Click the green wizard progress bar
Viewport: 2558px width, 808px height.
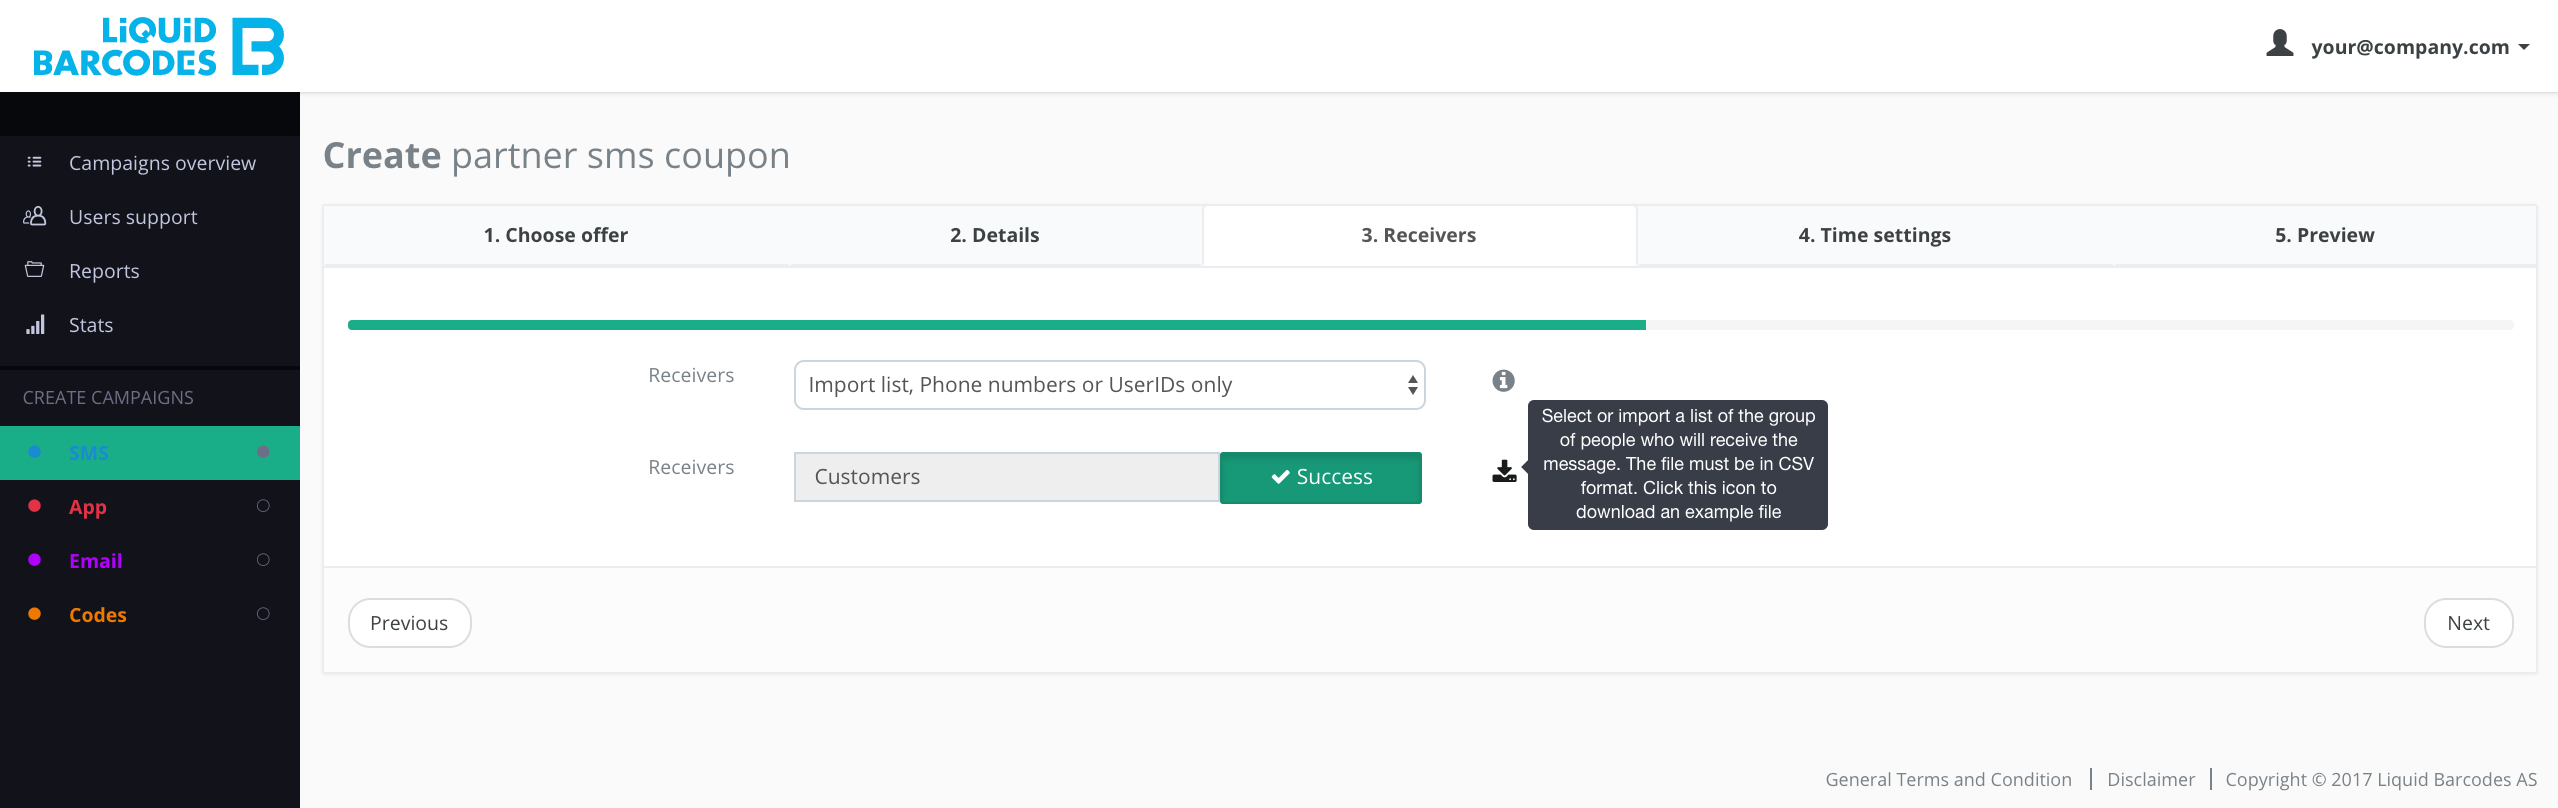coord(996,325)
